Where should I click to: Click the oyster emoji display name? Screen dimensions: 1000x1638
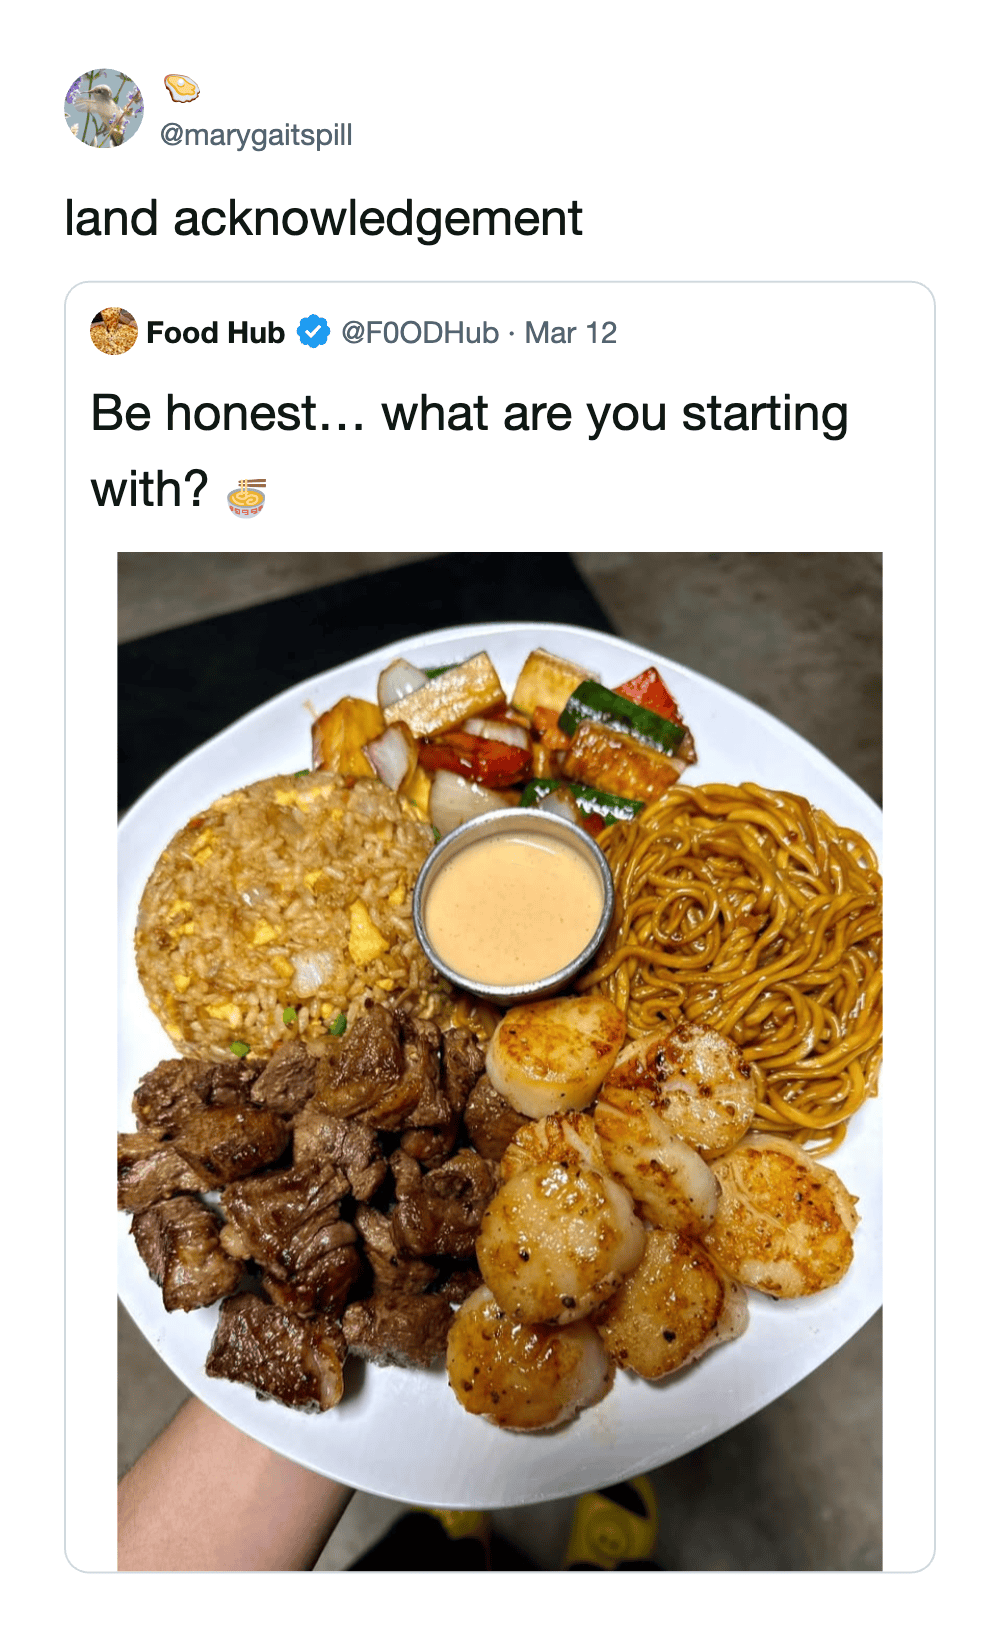click(x=181, y=88)
